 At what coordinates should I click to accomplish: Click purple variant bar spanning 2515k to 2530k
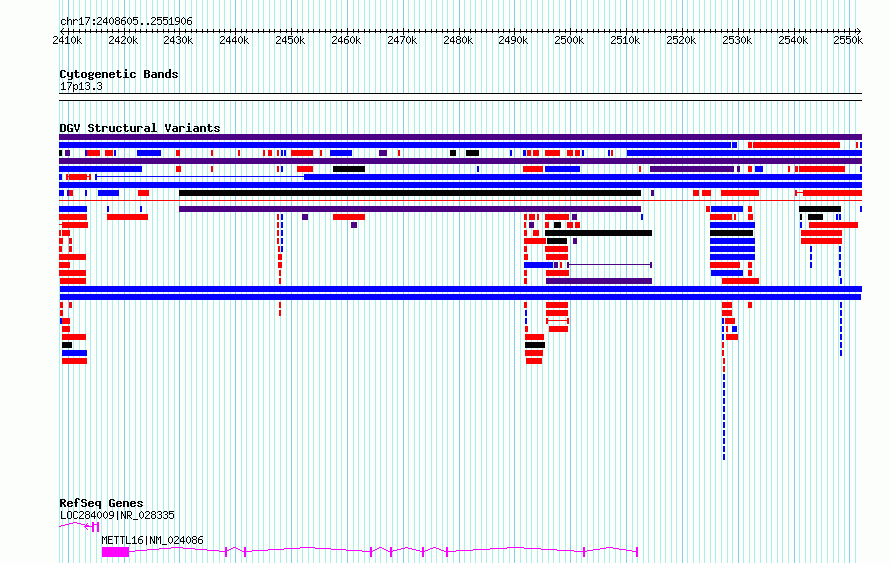pyautogui.click(x=692, y=169)
